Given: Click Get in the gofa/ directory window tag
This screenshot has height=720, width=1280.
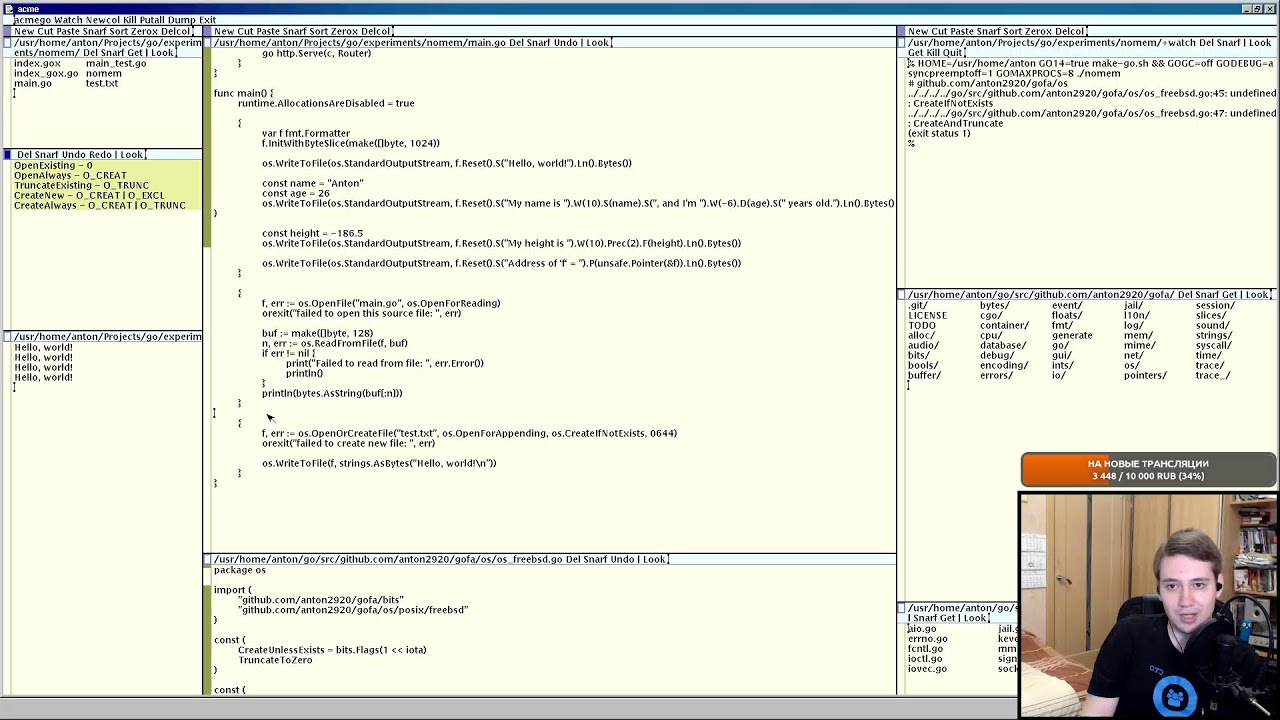Looking at the screenshot, I should (x=1229, y=294).
